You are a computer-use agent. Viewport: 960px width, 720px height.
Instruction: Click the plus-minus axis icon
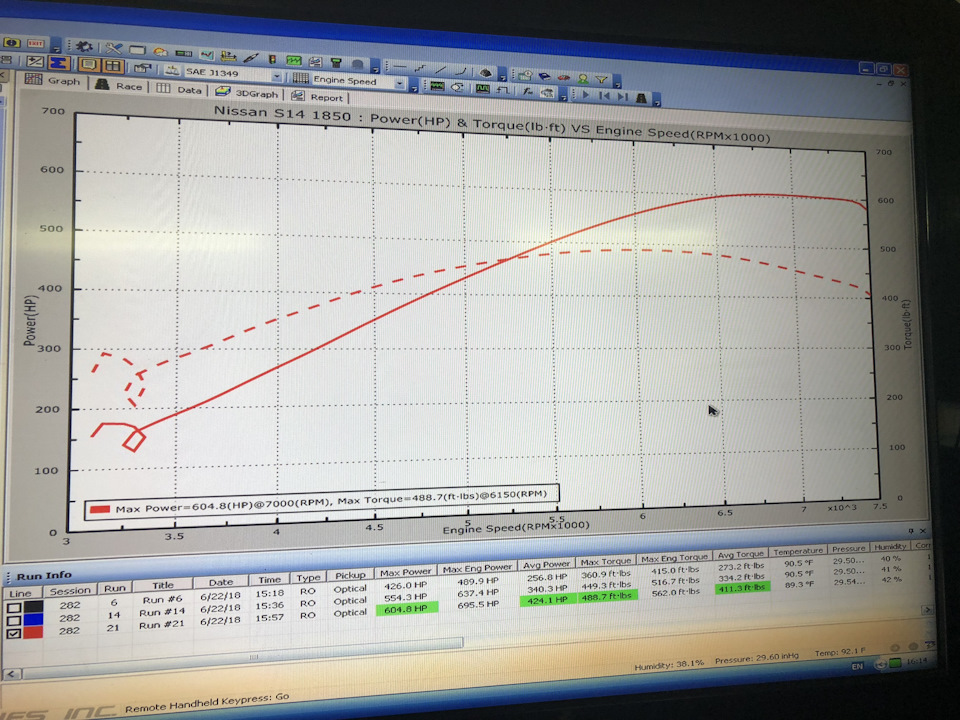click(35, 62)
